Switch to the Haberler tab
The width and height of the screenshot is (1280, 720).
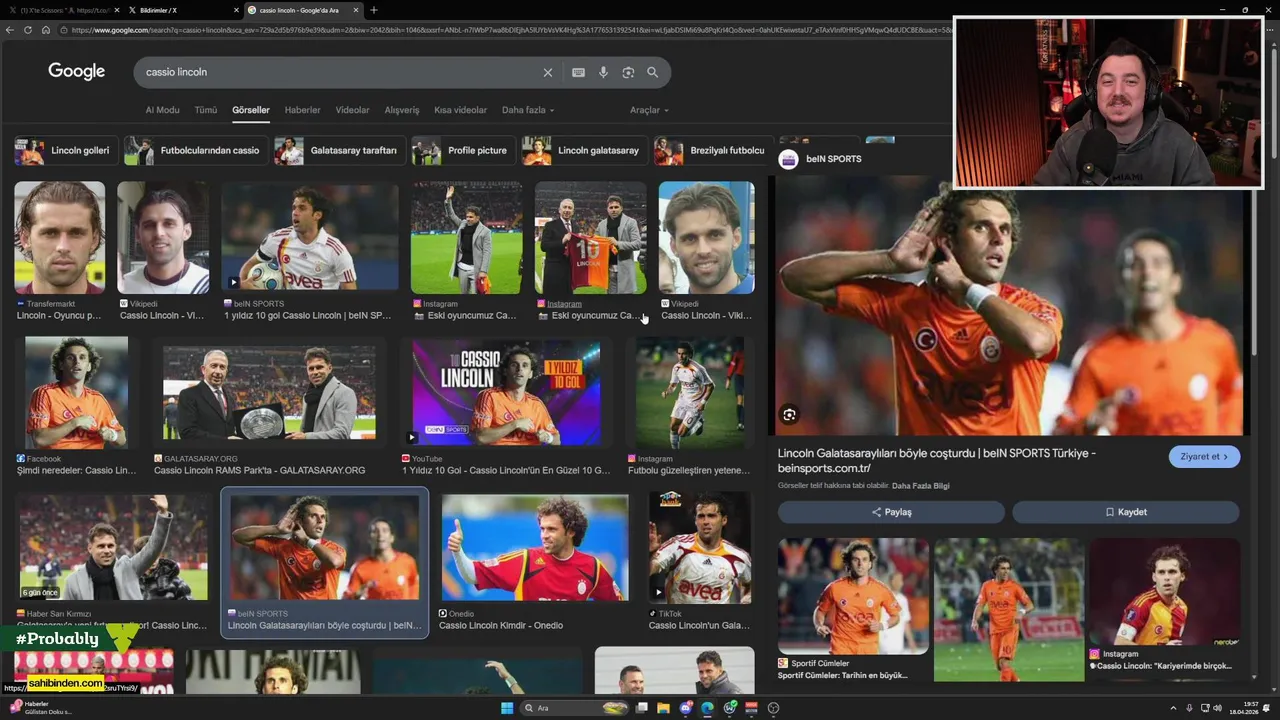(x=302, y=110)
